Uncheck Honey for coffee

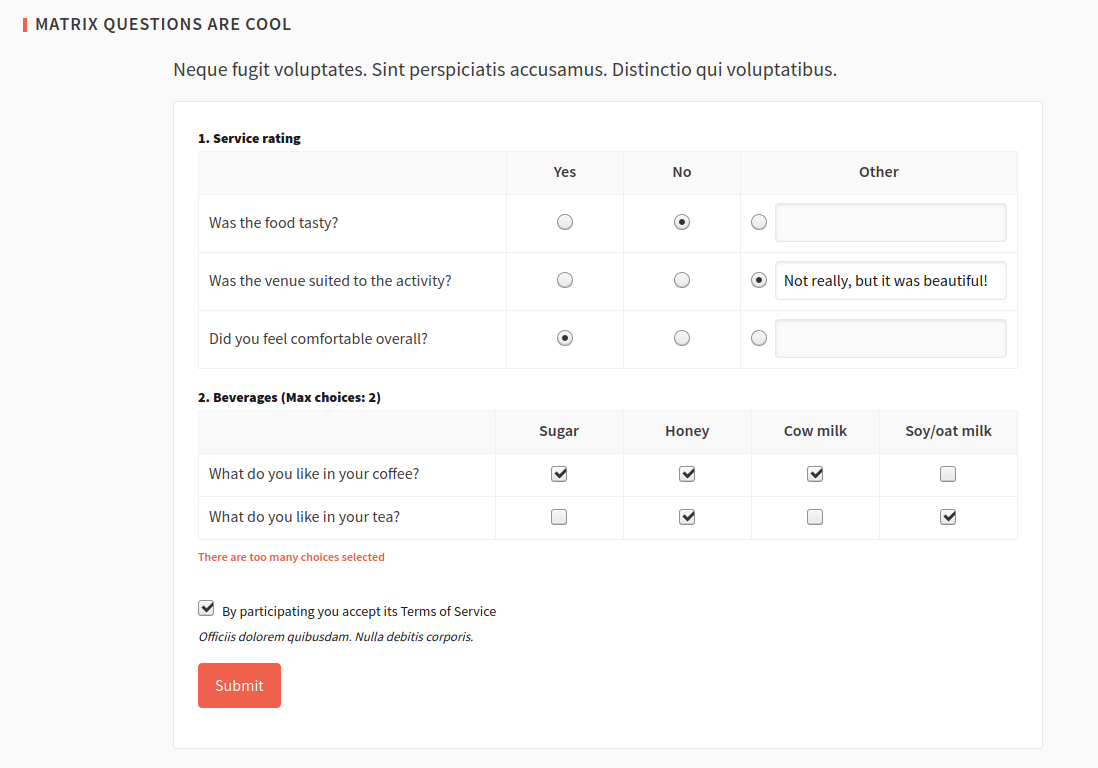[687, 474]
